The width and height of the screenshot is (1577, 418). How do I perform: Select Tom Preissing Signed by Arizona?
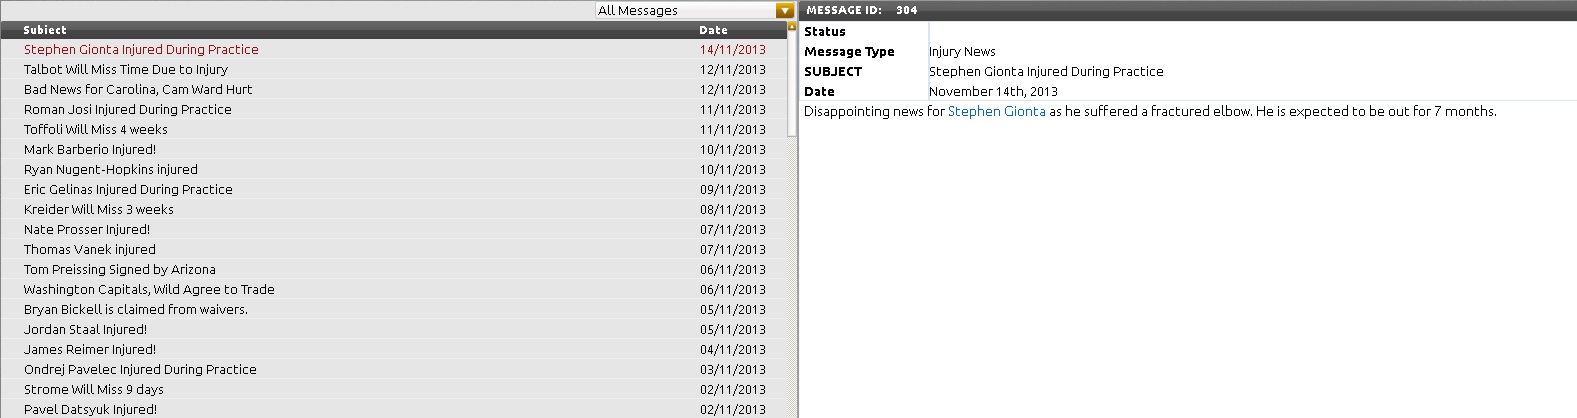(x=120, y=269)
